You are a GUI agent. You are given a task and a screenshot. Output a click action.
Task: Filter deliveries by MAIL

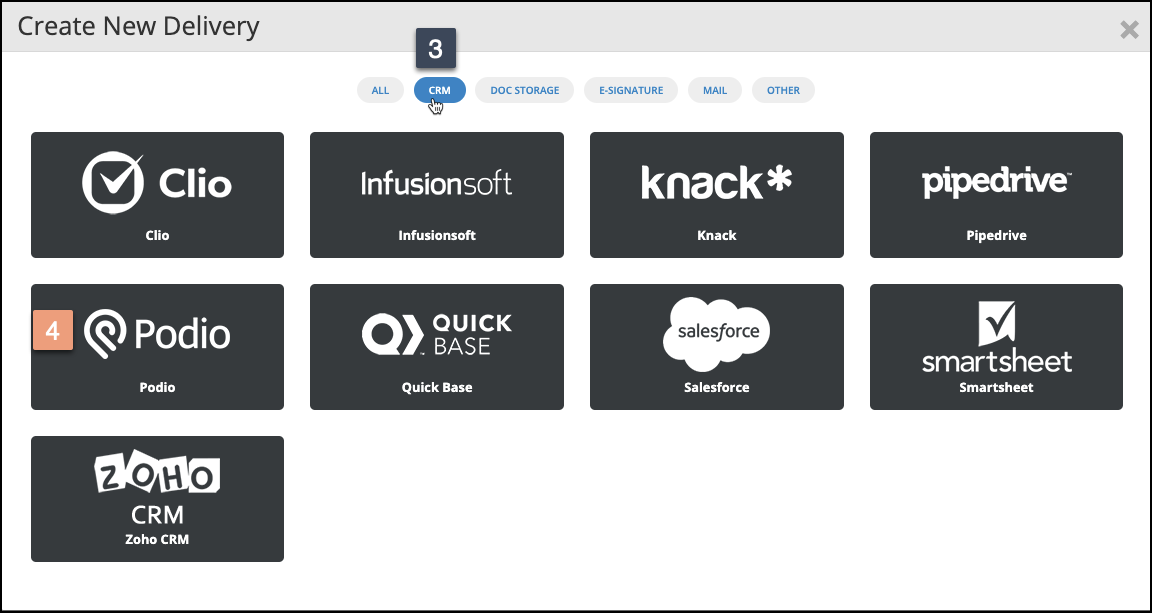pos(715,90)
